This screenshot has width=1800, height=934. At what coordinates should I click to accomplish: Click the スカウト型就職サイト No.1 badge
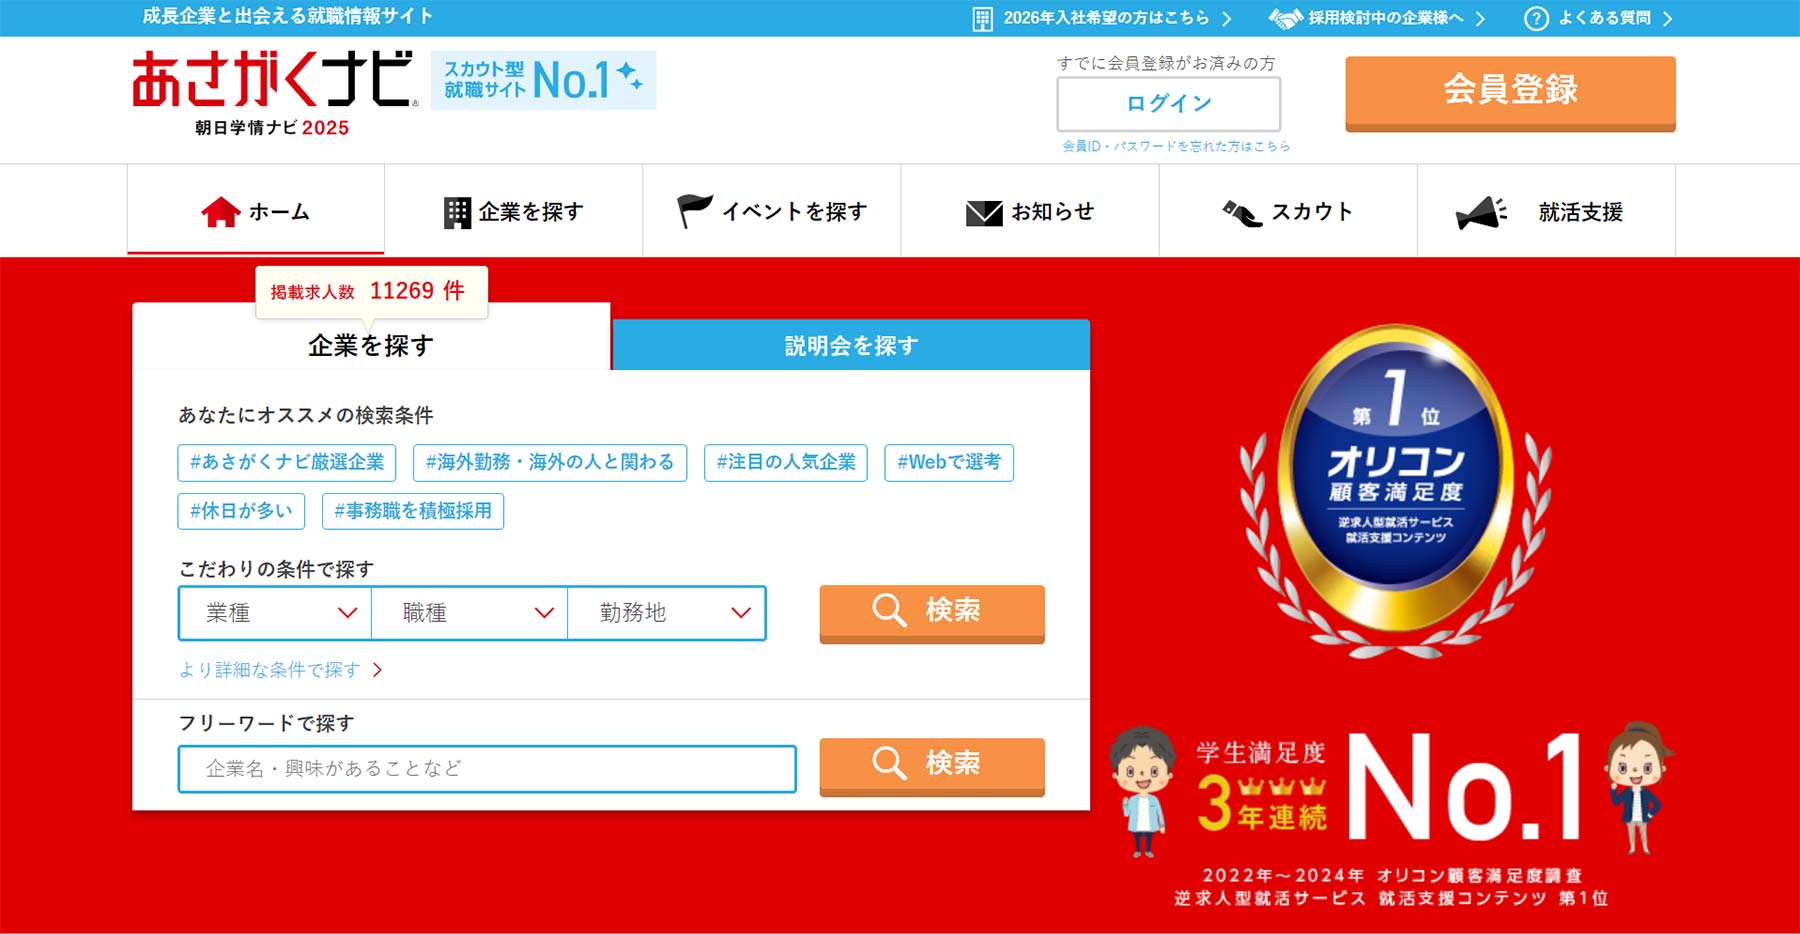click(x=543, y=80)
